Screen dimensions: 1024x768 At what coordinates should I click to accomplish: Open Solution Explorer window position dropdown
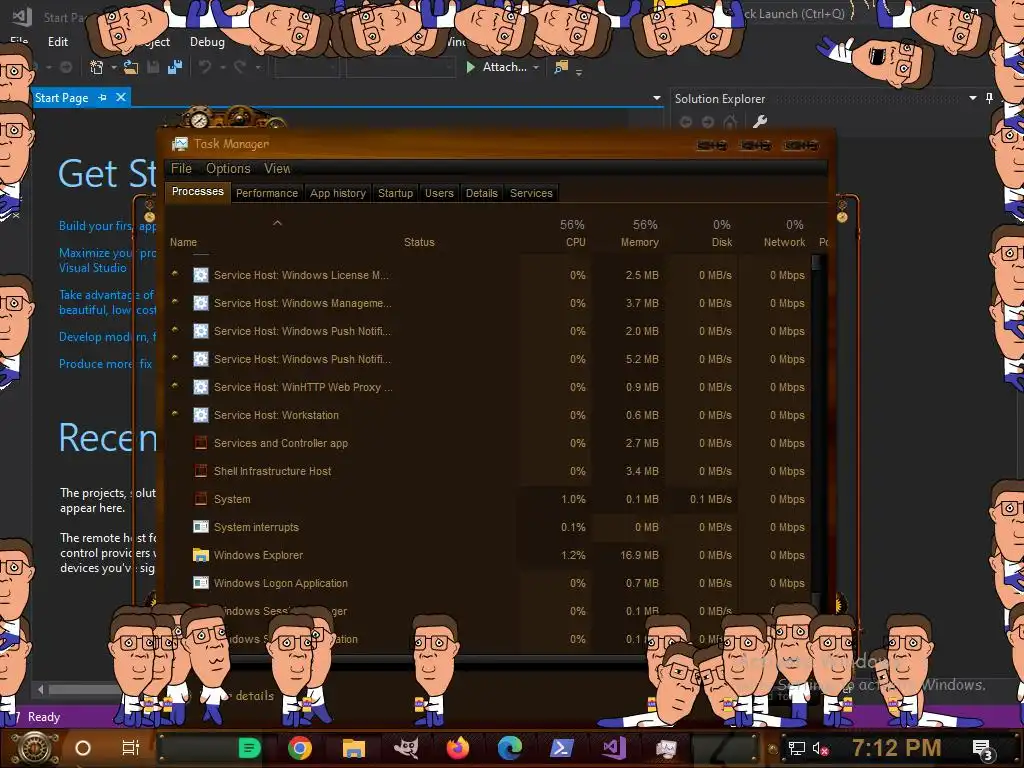pos(973,98)
